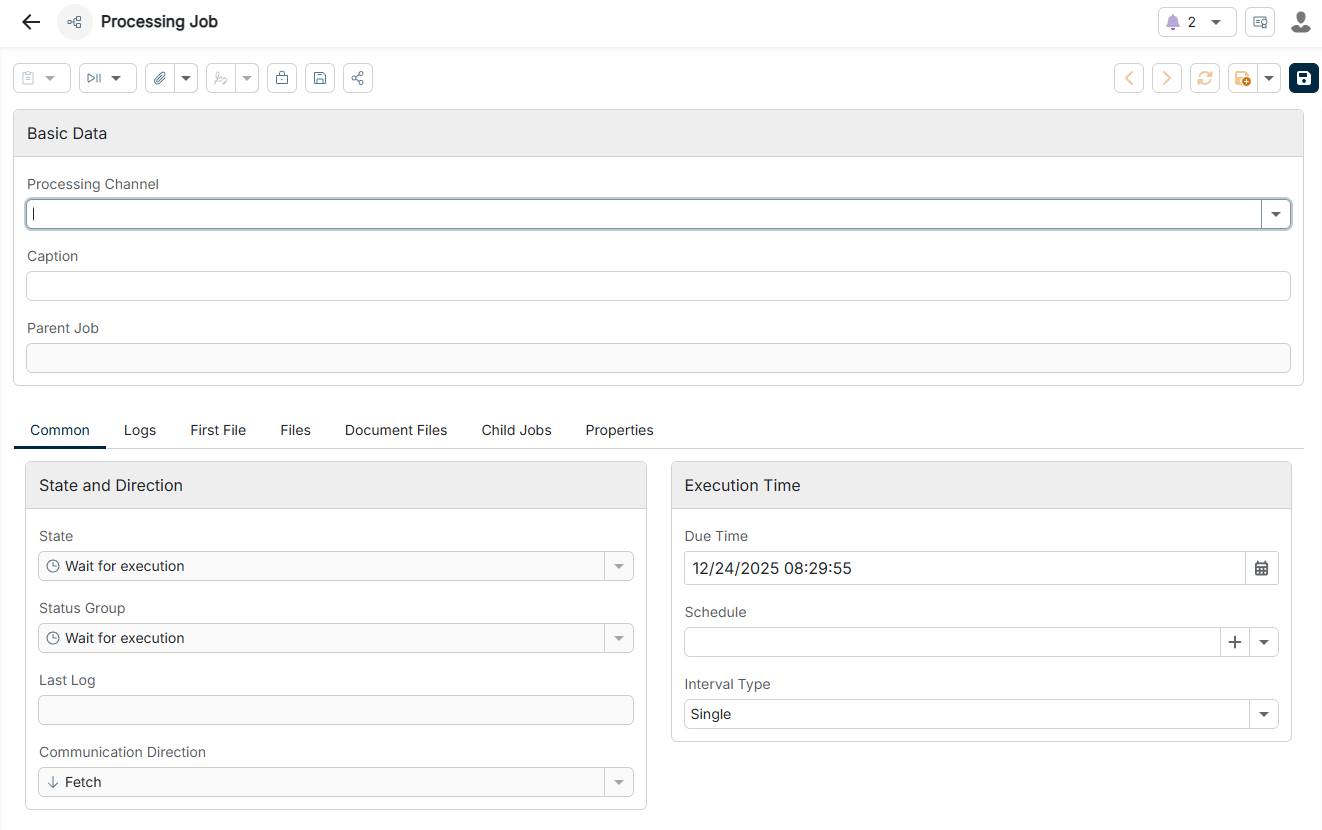Expand the Schedule dropdown arrow

1264,642
